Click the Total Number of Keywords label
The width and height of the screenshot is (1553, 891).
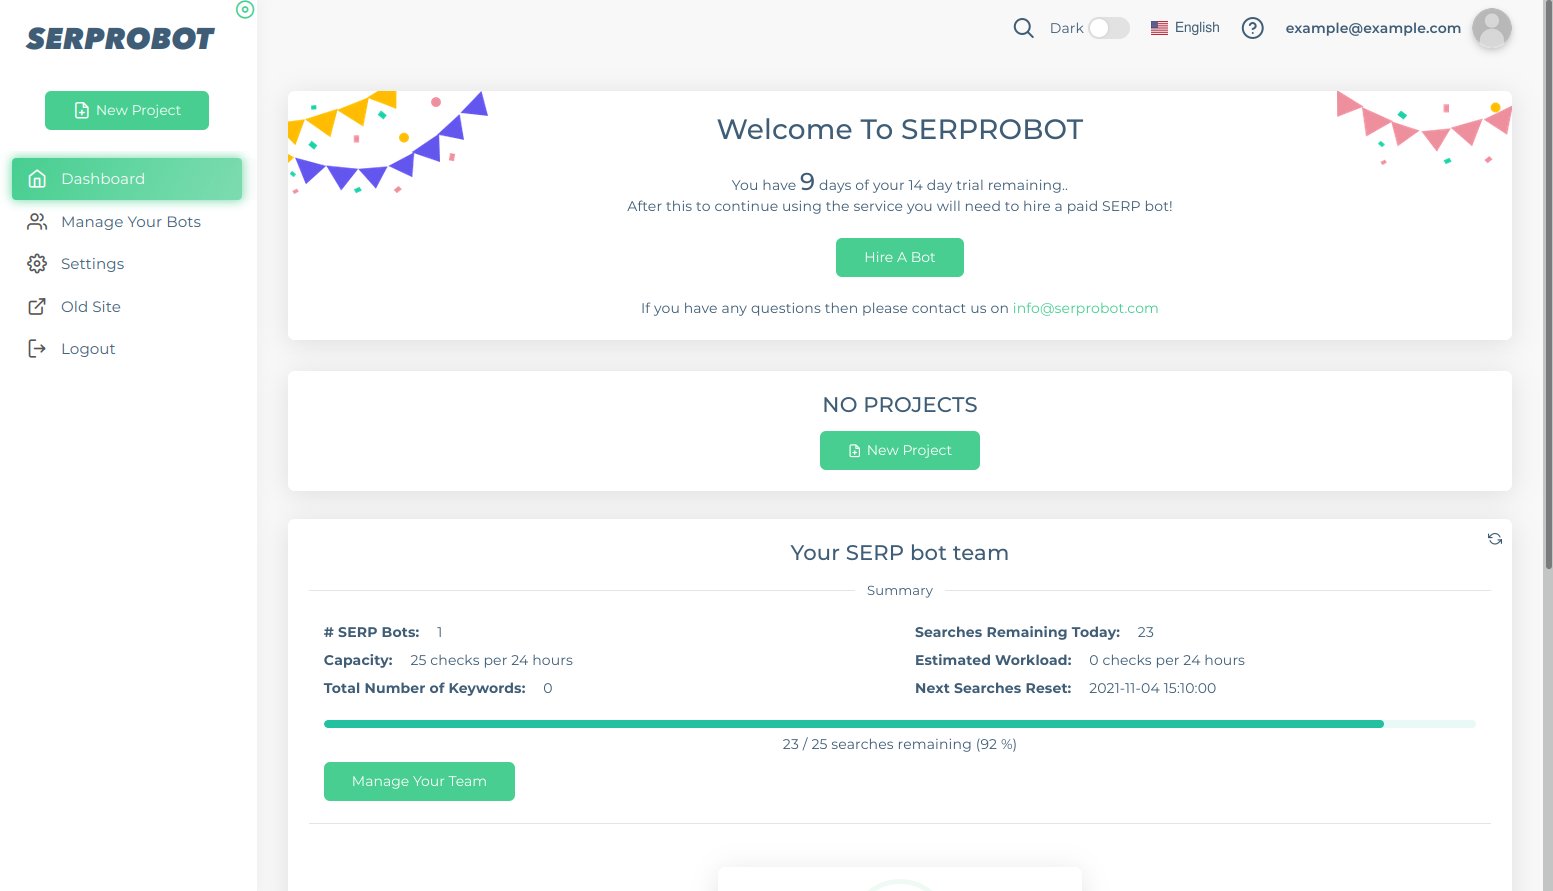[x=425, y=688]
